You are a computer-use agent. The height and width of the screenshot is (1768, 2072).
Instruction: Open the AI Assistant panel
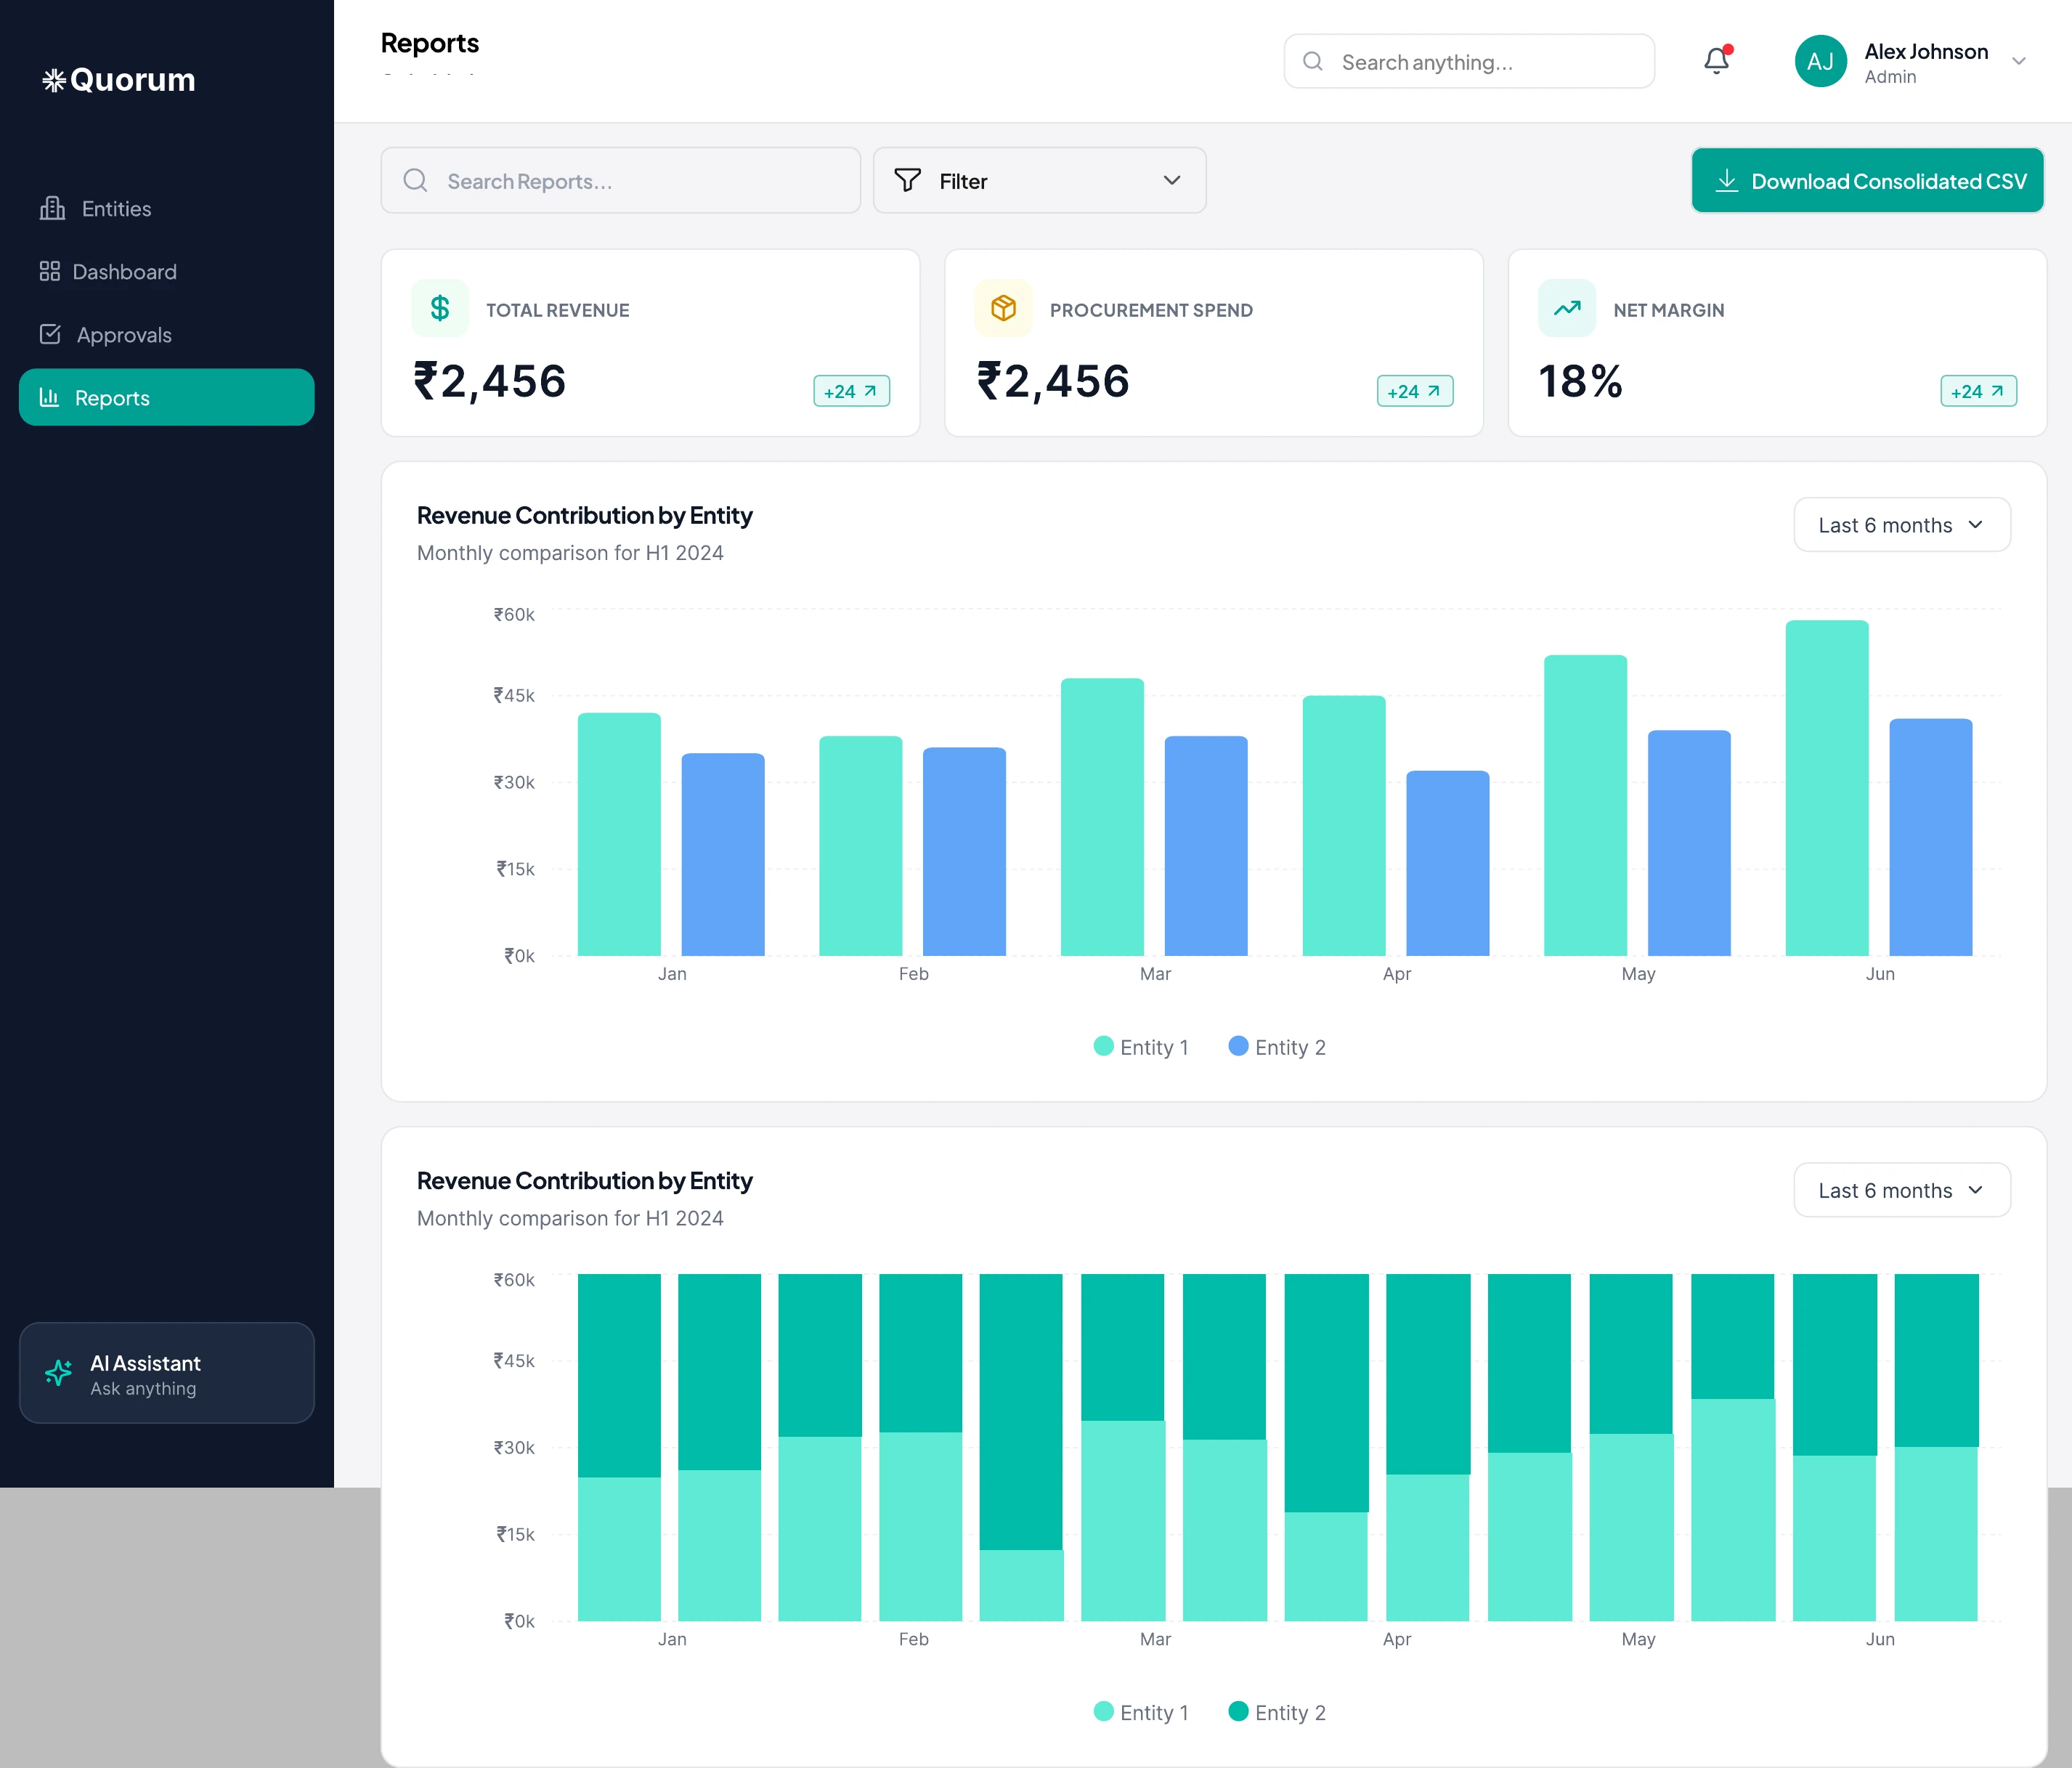166,1372
